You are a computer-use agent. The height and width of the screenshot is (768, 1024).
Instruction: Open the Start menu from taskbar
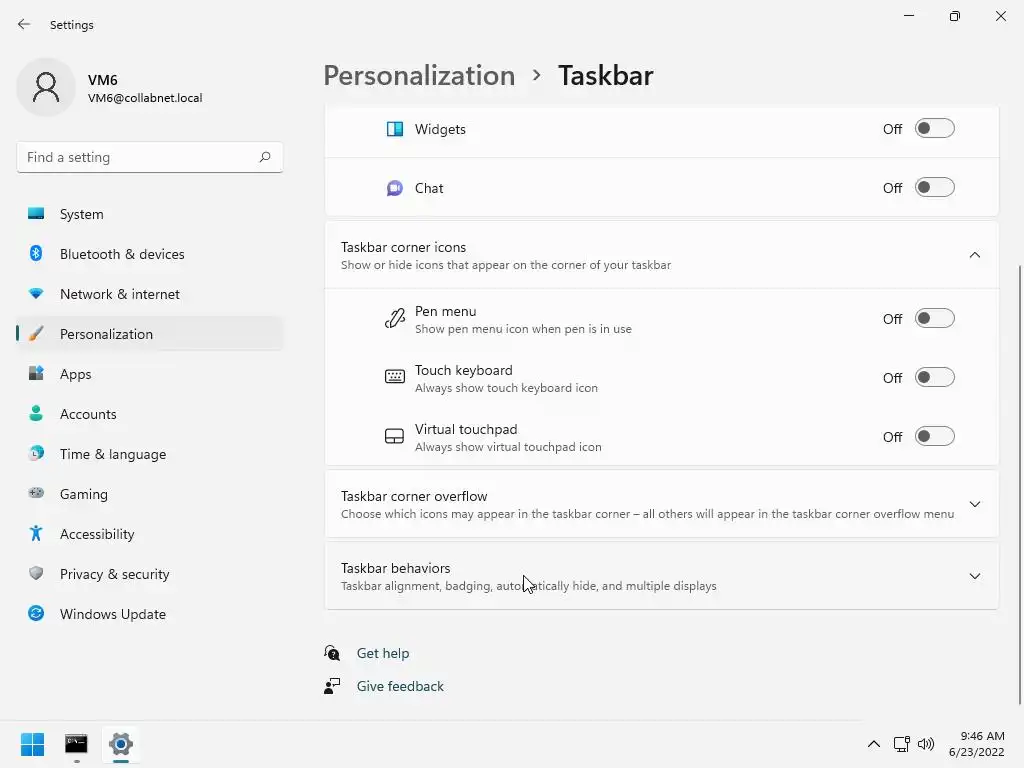click(32, 744)
